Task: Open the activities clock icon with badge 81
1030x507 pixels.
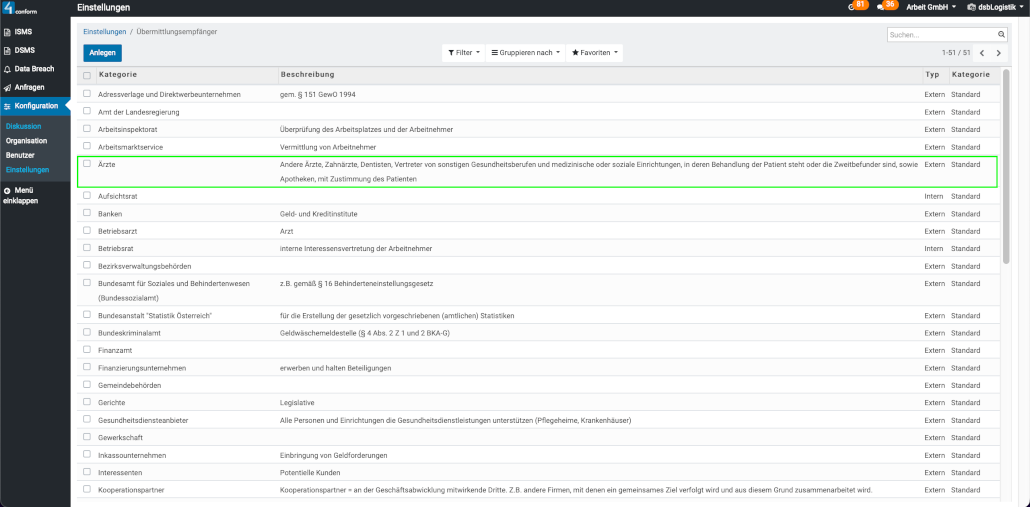Action: [x=852, y=7]
